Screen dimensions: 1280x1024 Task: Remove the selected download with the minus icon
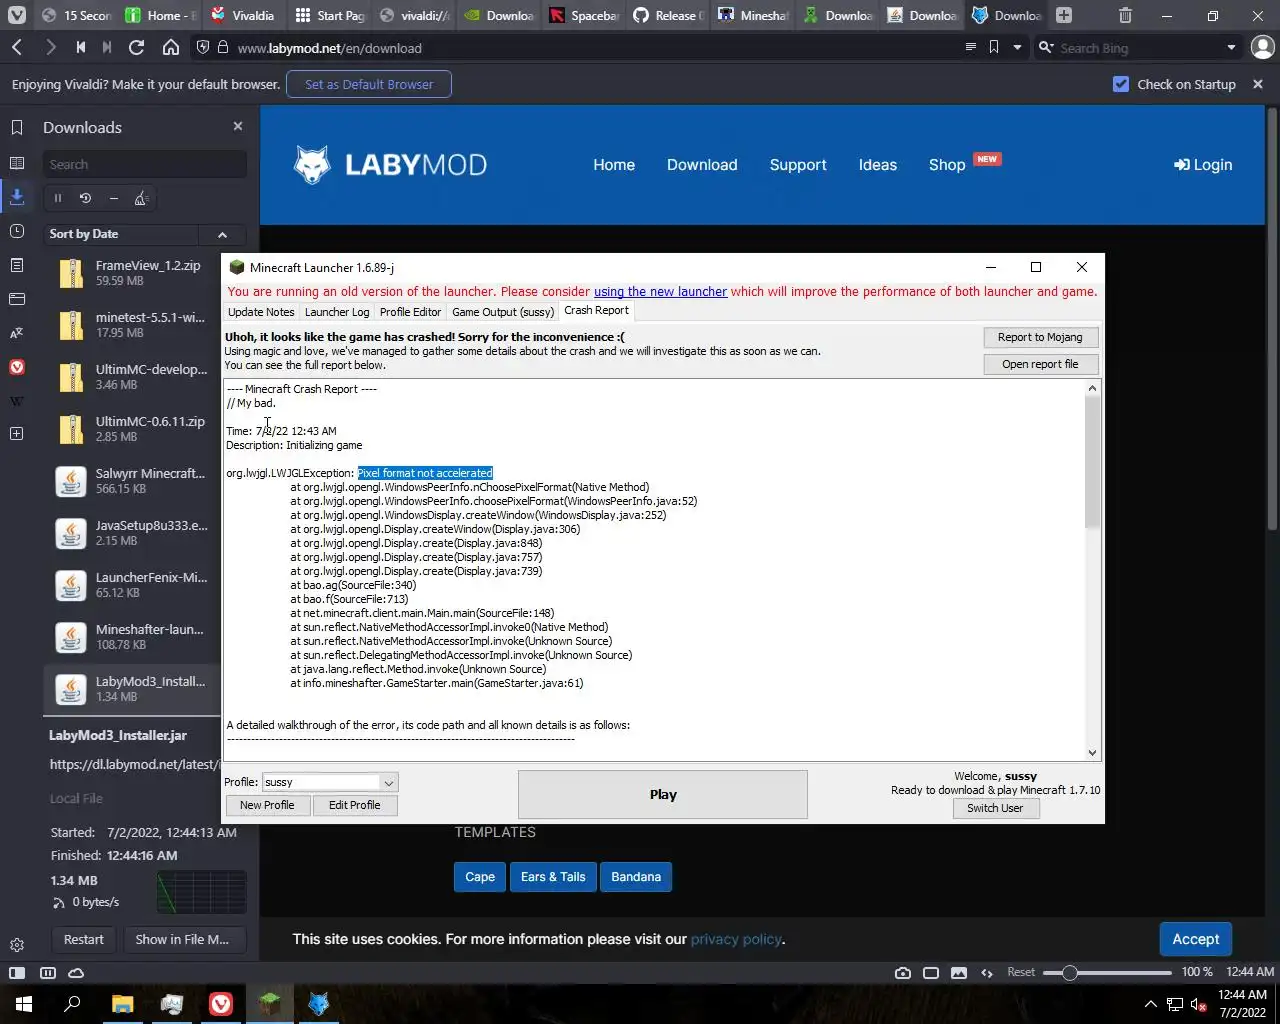[113, 198]
